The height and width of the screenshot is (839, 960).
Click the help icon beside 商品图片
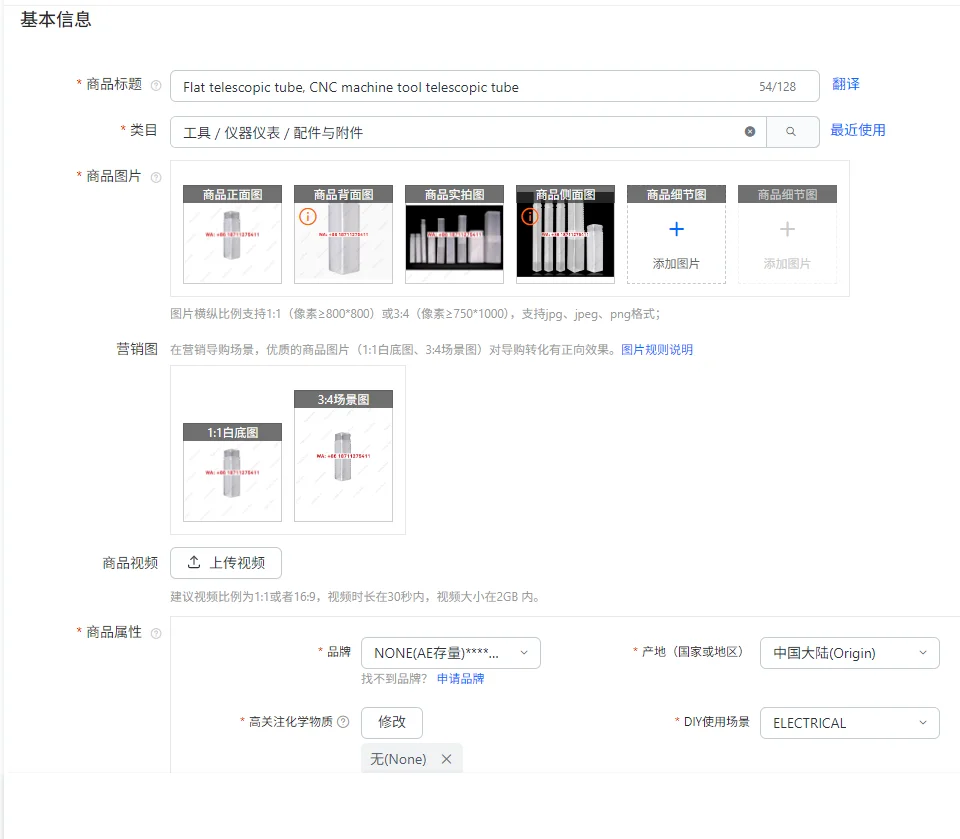[156, 178]
